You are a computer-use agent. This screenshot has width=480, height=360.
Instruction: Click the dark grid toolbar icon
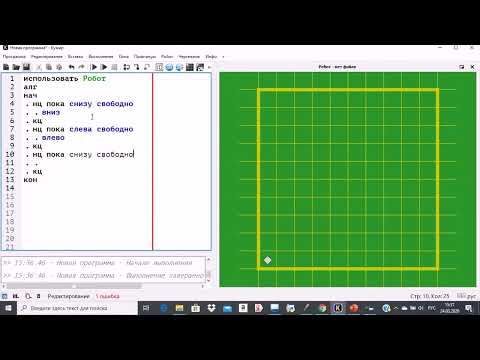[190, 67]
